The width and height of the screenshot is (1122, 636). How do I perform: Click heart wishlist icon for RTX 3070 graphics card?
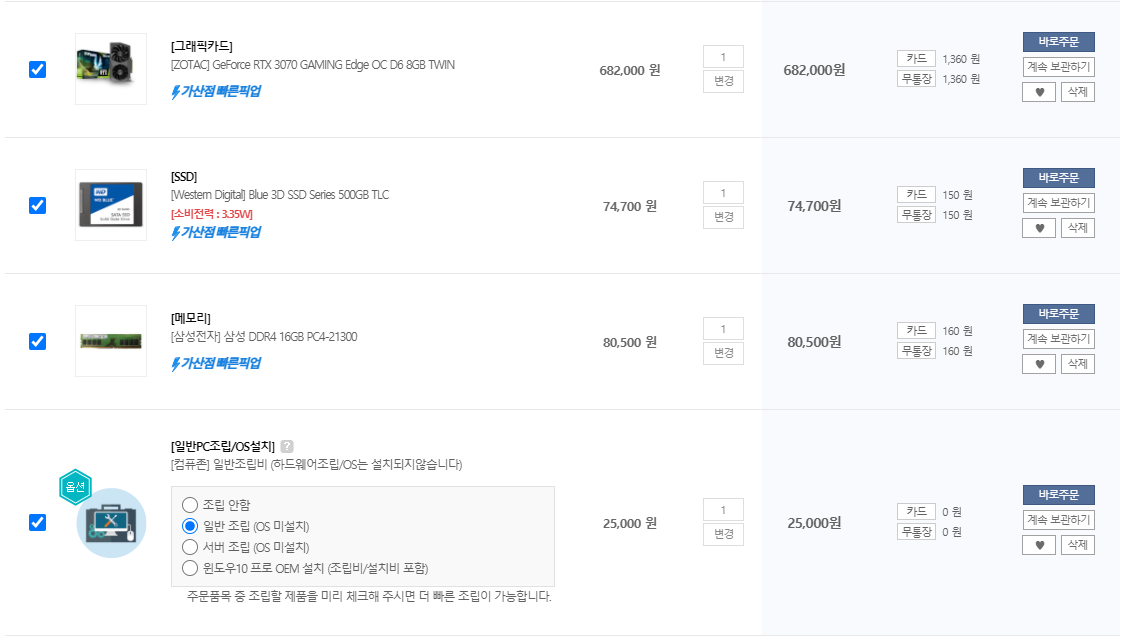pos(1039,92)
